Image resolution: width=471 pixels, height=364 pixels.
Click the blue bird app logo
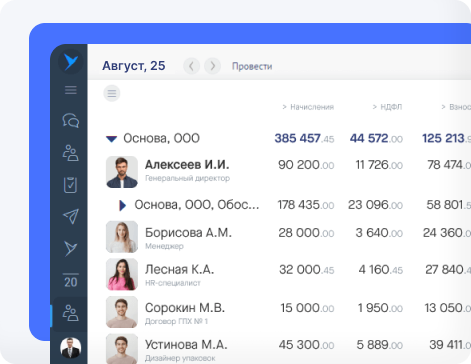tap(71, 62)
